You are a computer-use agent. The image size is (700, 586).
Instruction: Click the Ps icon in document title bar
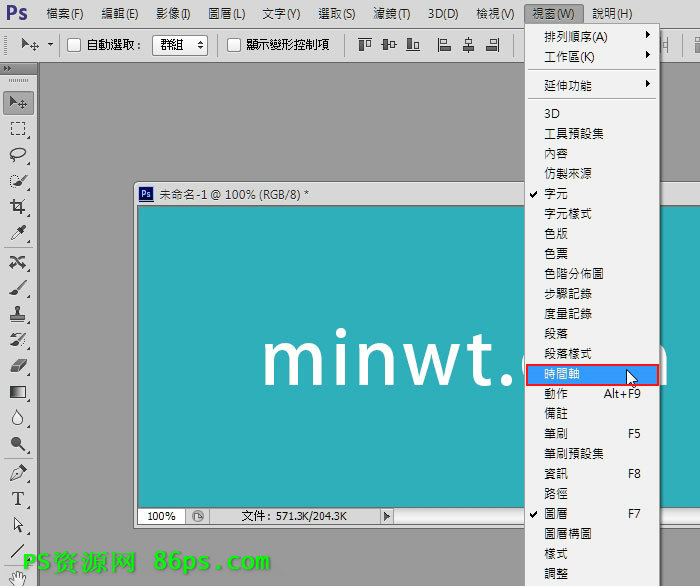tap(146, 195)
